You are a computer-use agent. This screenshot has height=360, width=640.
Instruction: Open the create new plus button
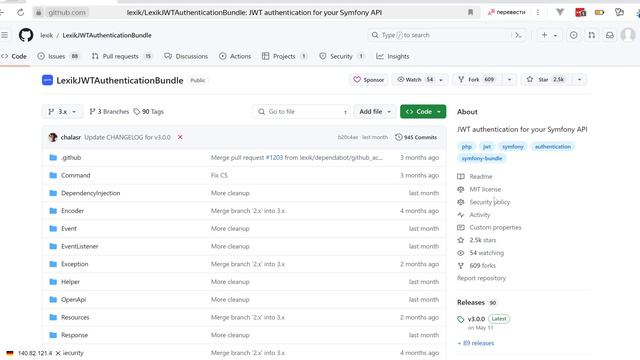(x=544, y=35)
